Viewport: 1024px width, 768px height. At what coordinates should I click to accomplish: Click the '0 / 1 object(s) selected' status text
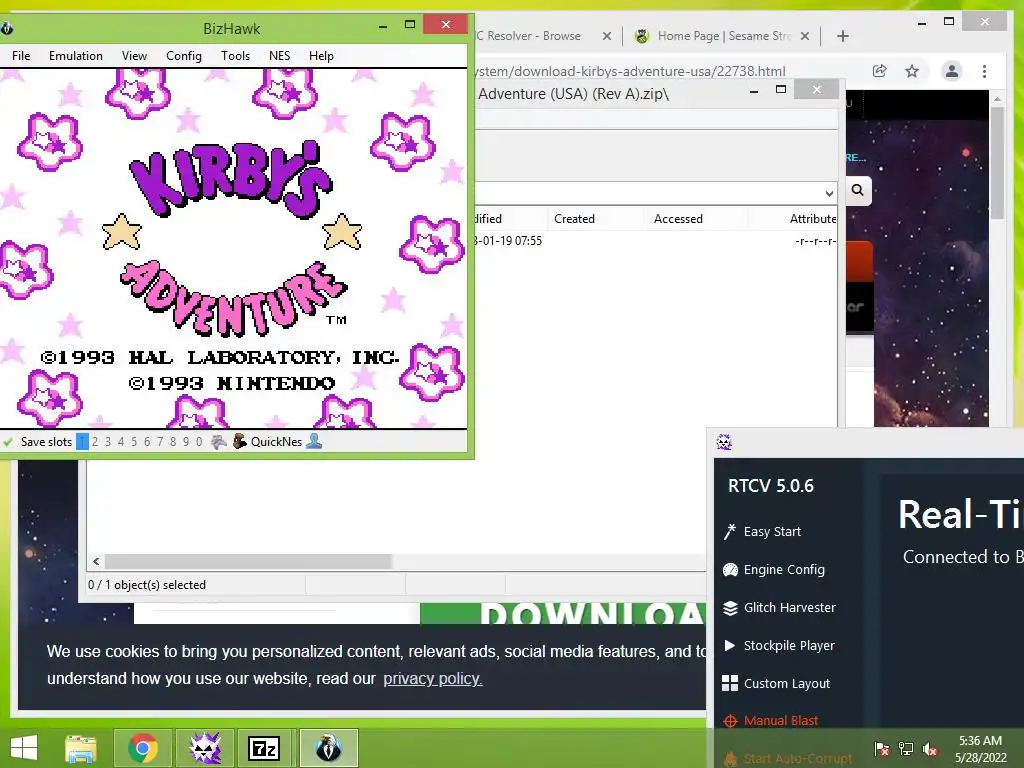click(147, 584)
